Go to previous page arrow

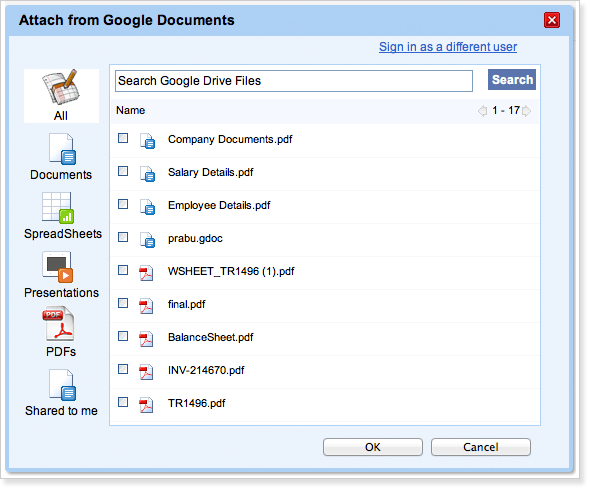tap(482, 111)
